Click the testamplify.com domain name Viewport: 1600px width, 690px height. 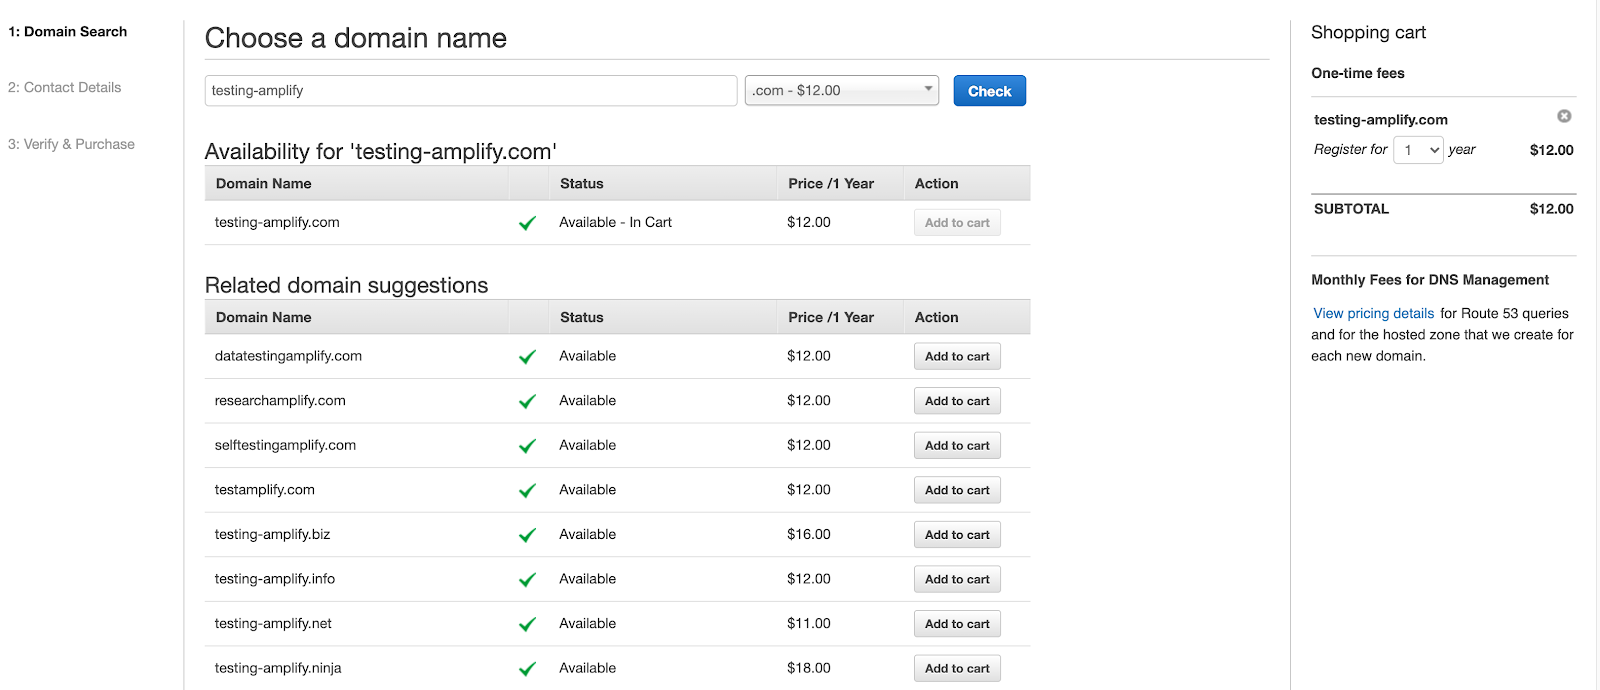pos(264,490)
